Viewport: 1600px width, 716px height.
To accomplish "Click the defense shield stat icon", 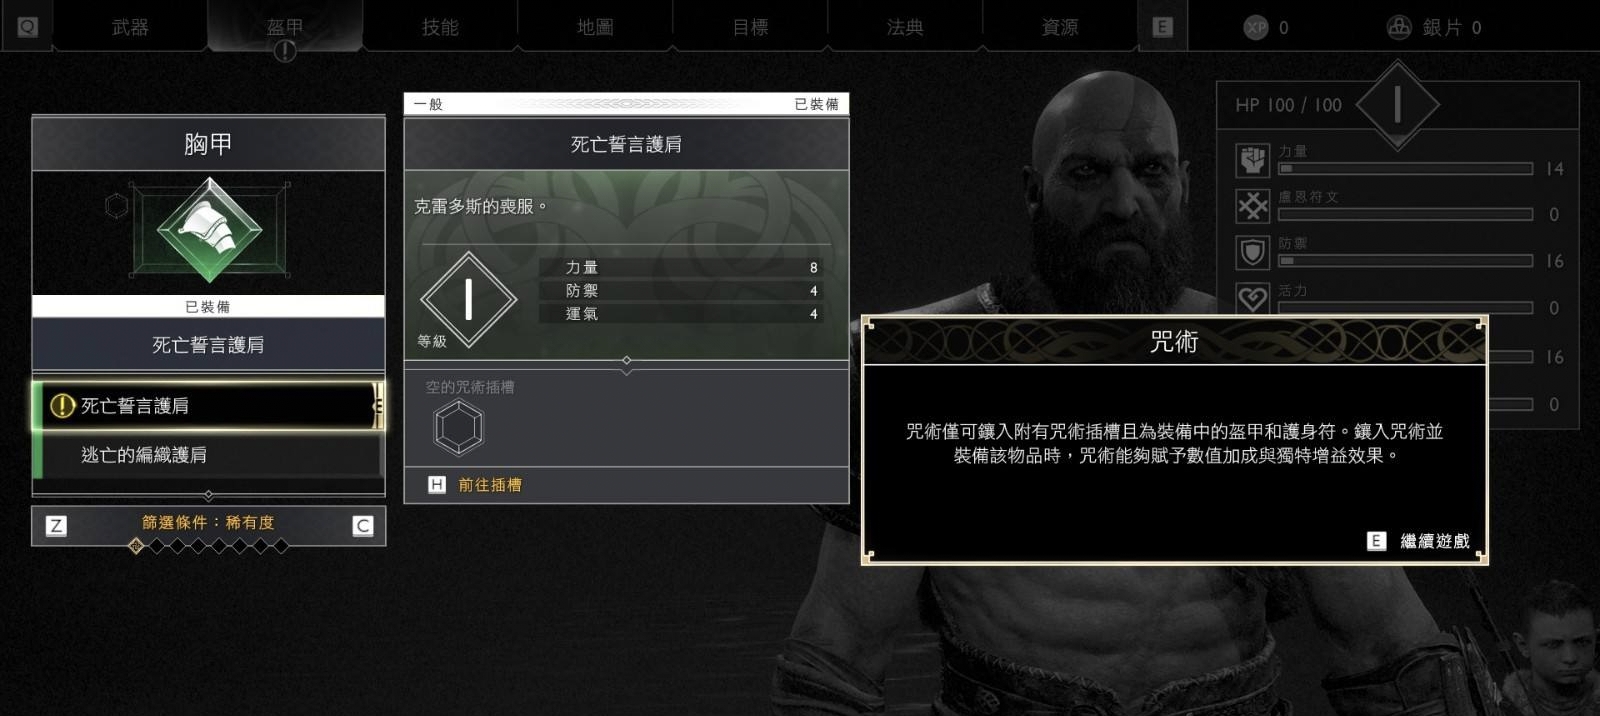I will (1253, 252).
